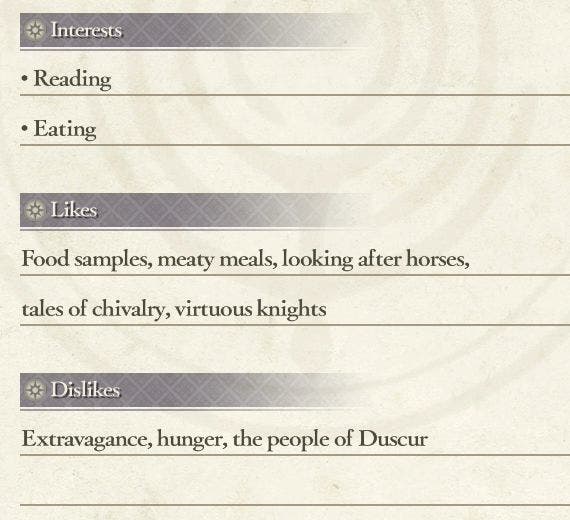This screenshot has height=520, width=570.
Task: Click the Eating interest entry
Action: pyautogui.click(x=65, y=129)
